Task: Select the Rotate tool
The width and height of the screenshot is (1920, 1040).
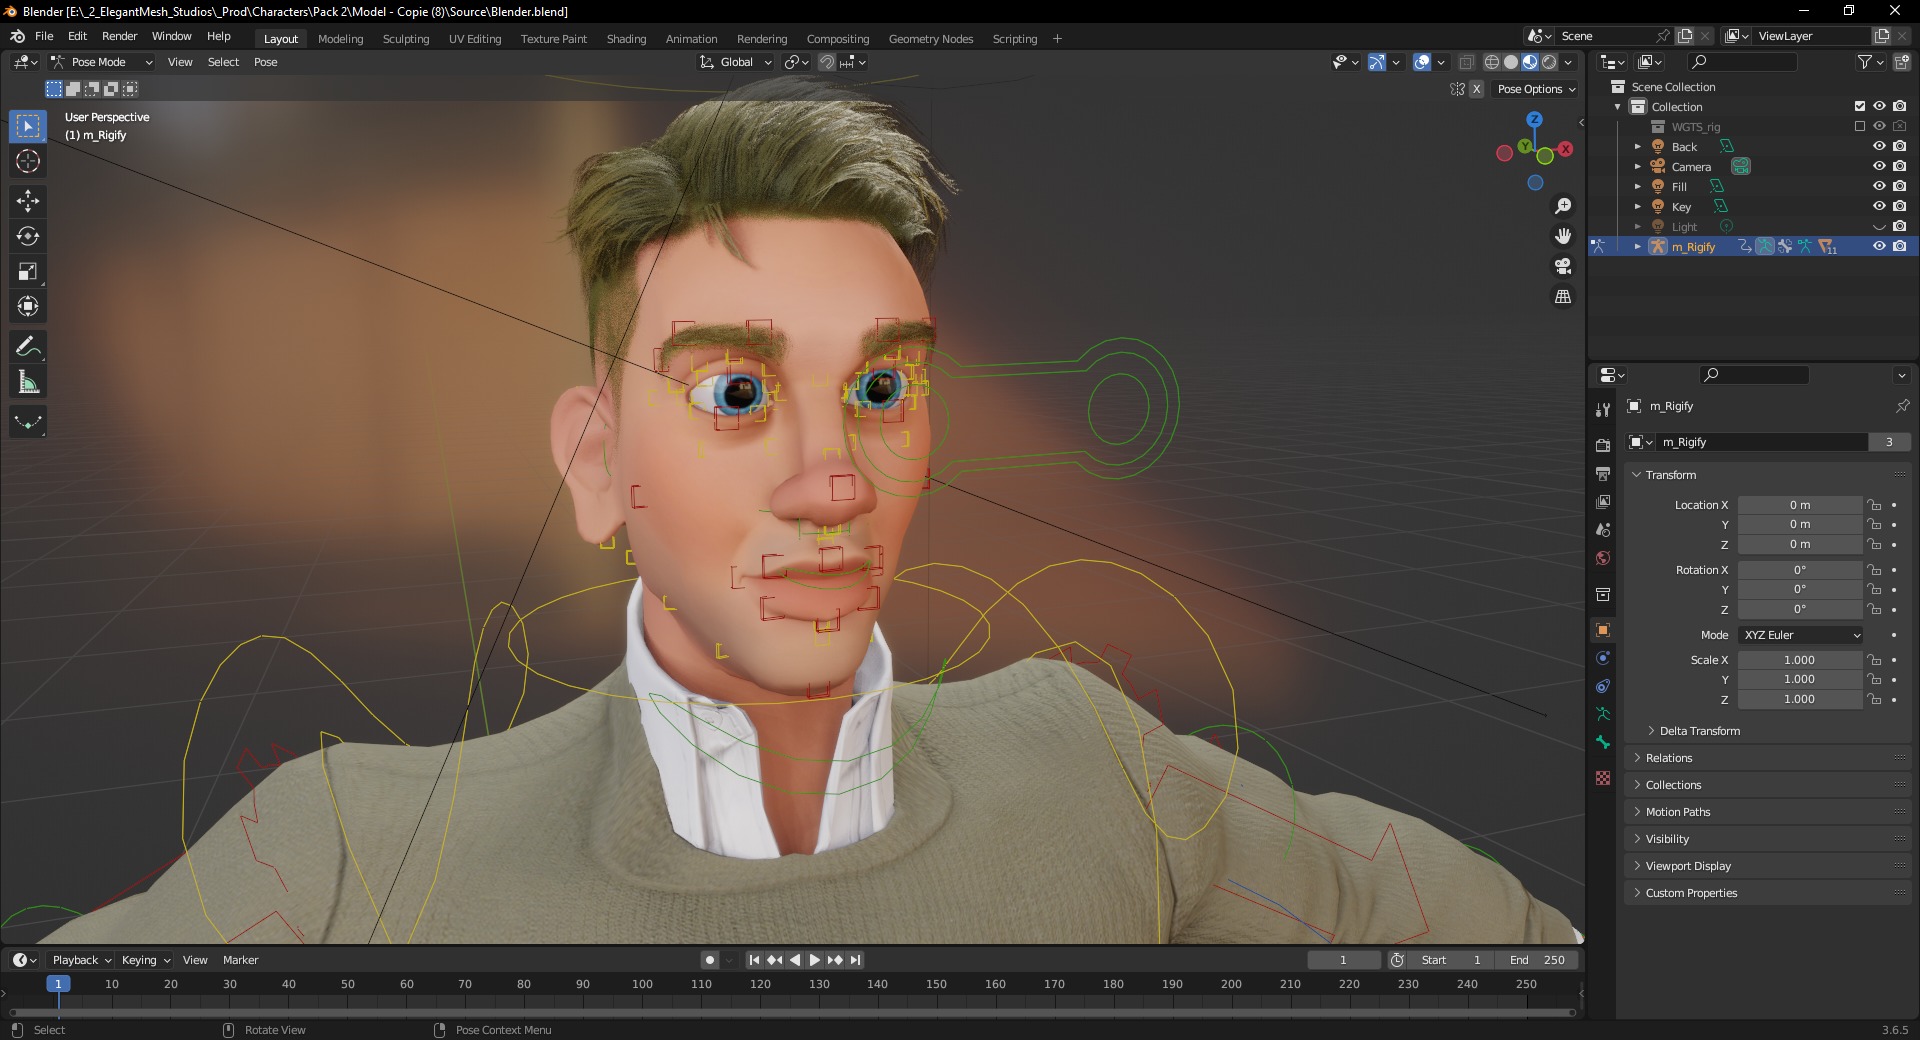Action: (28, 236)
